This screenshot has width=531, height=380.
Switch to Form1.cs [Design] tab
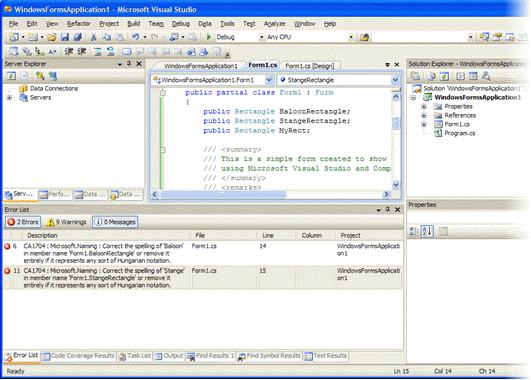pyautogui.click(x=310, y=66)
